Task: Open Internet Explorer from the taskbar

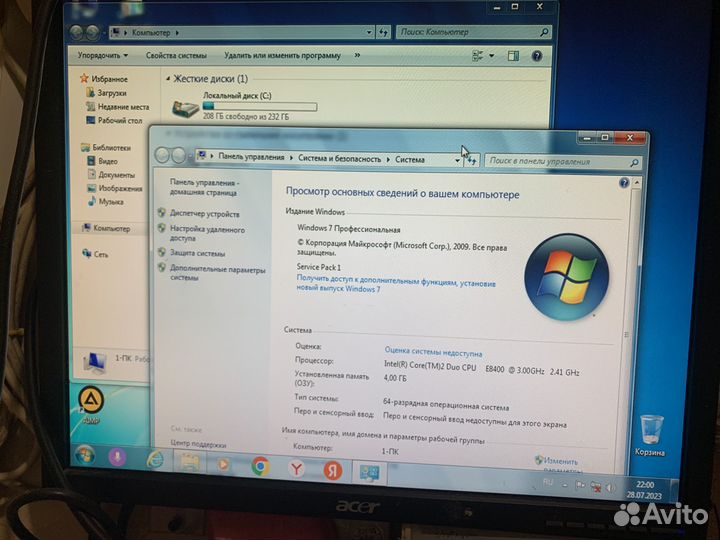Action: pos(155,460)
